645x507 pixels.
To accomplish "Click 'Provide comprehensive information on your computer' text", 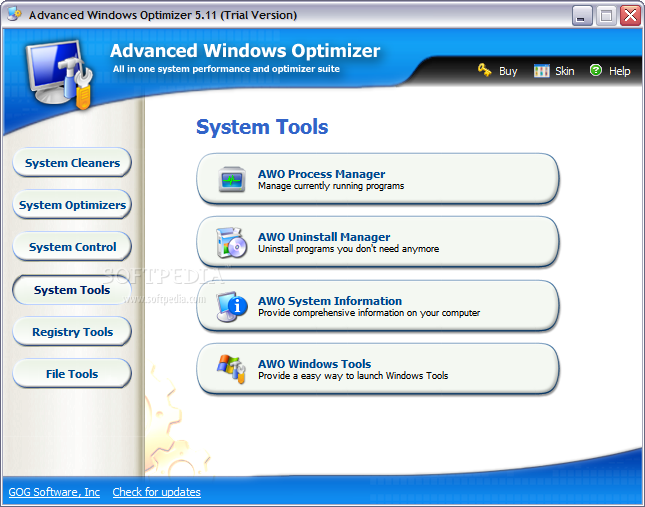I will tap(369, 313).
